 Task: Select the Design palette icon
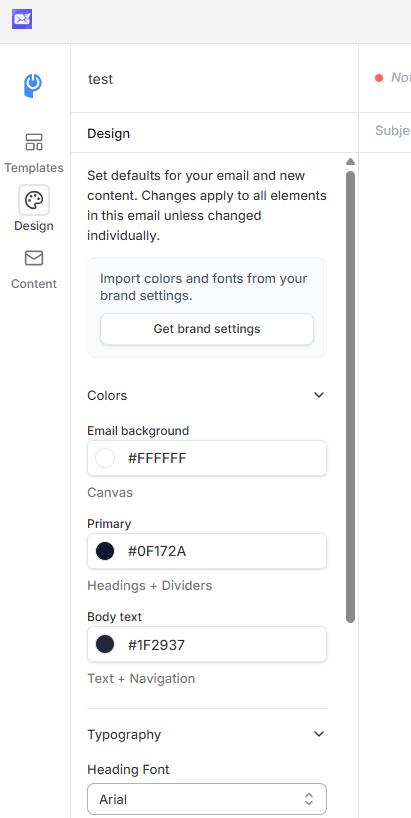[x=34, y=200]
